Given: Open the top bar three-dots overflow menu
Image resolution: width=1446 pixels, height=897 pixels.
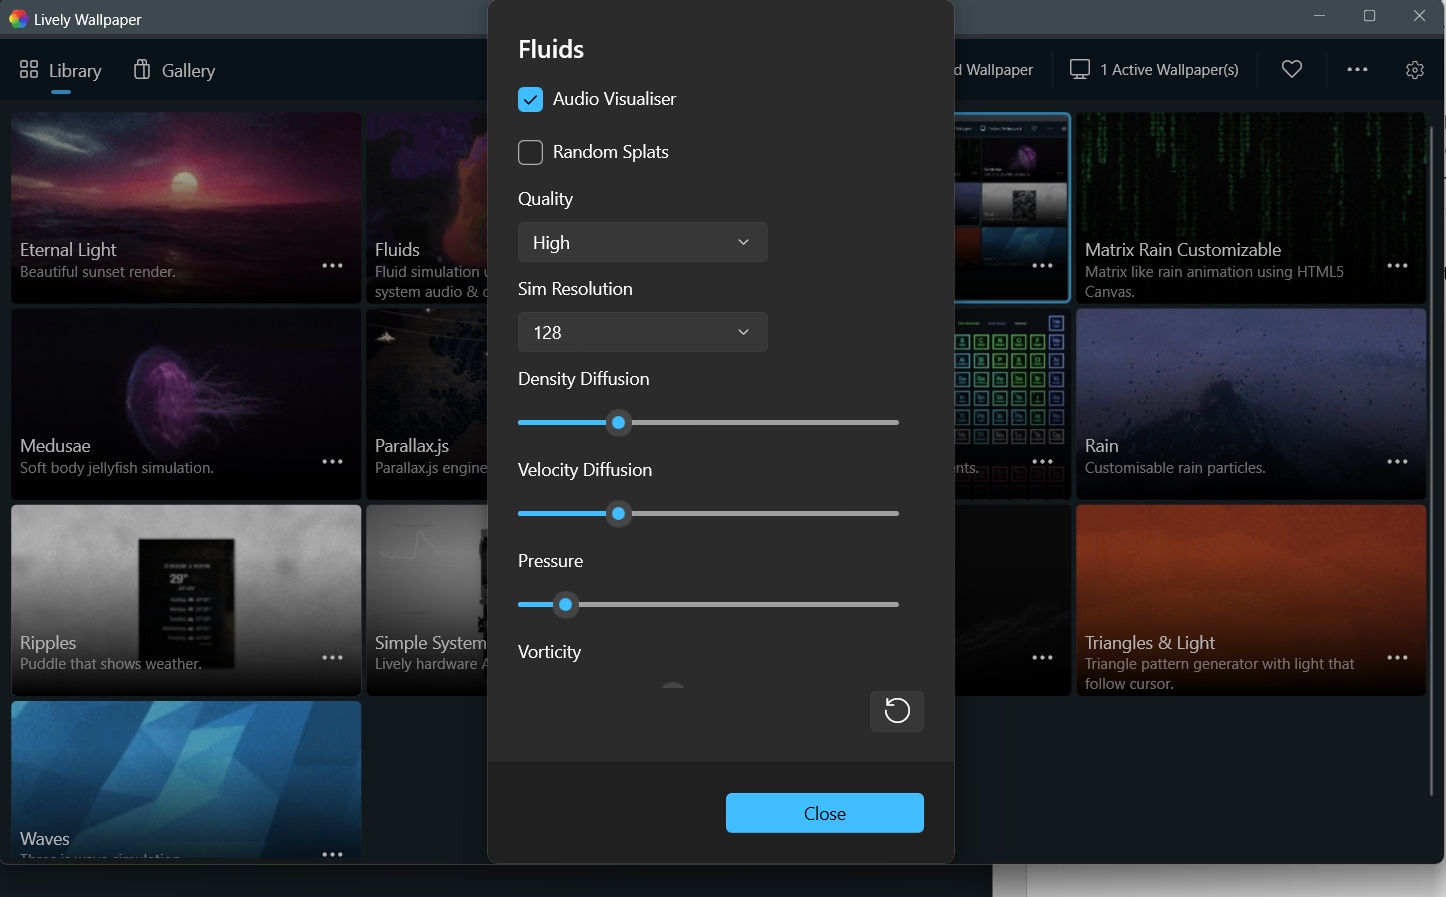Looking at the screenshot, I should 1357,70.
